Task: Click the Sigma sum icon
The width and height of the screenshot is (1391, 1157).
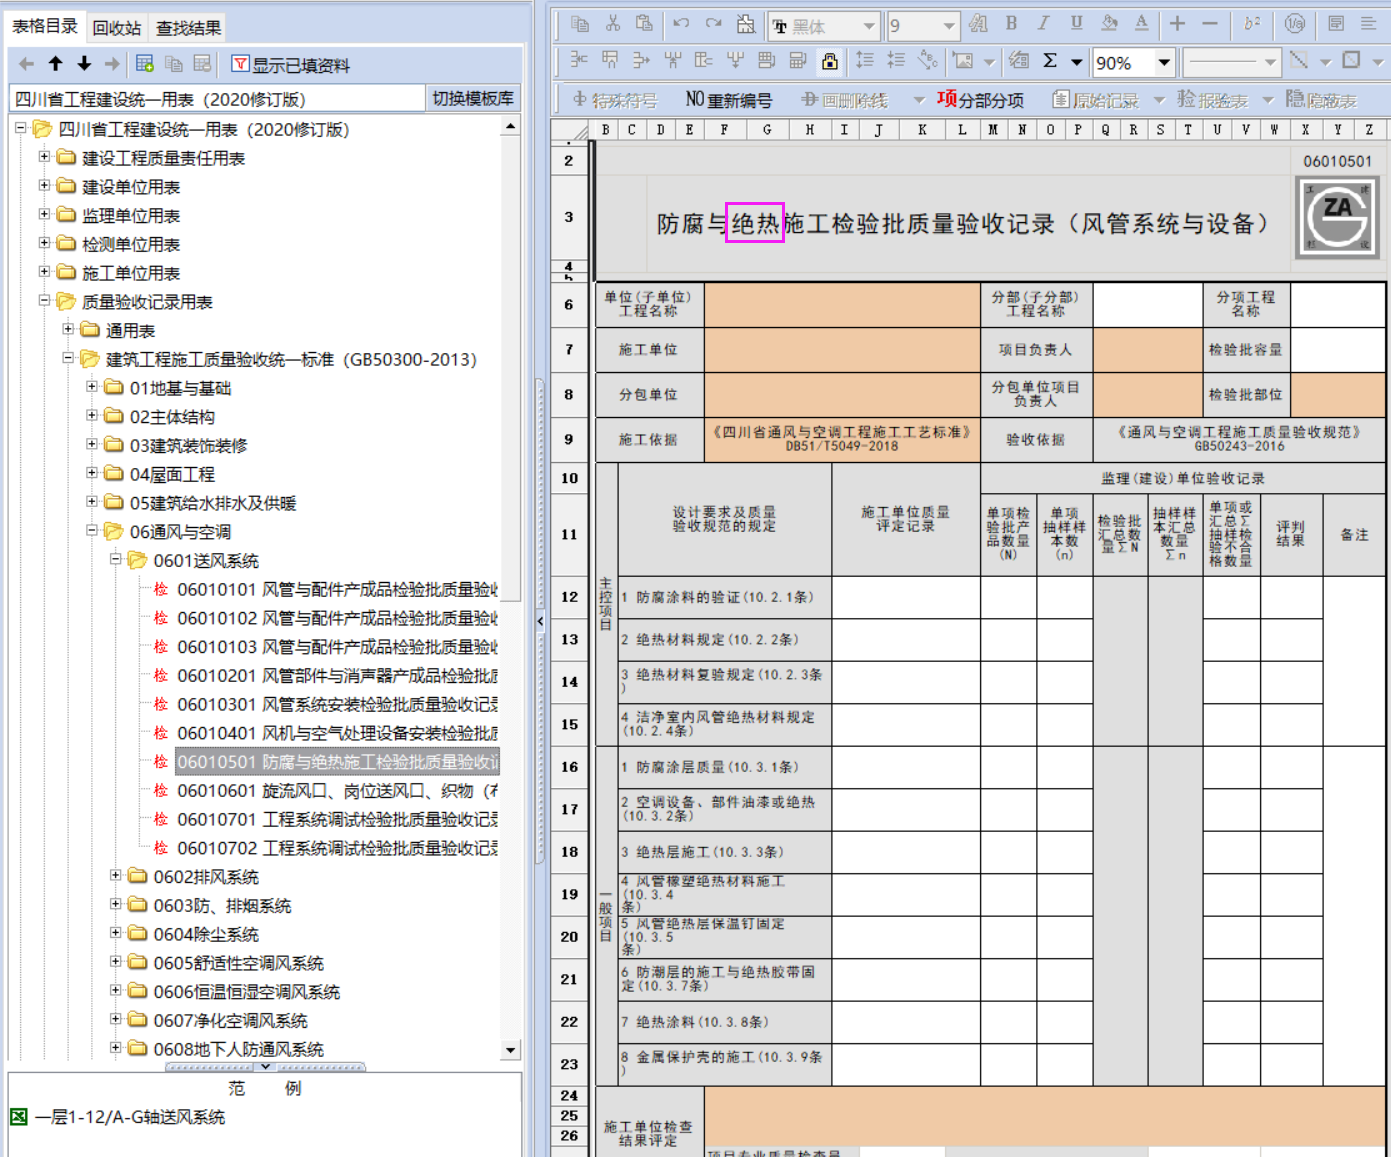Action: click(1050, 61)
